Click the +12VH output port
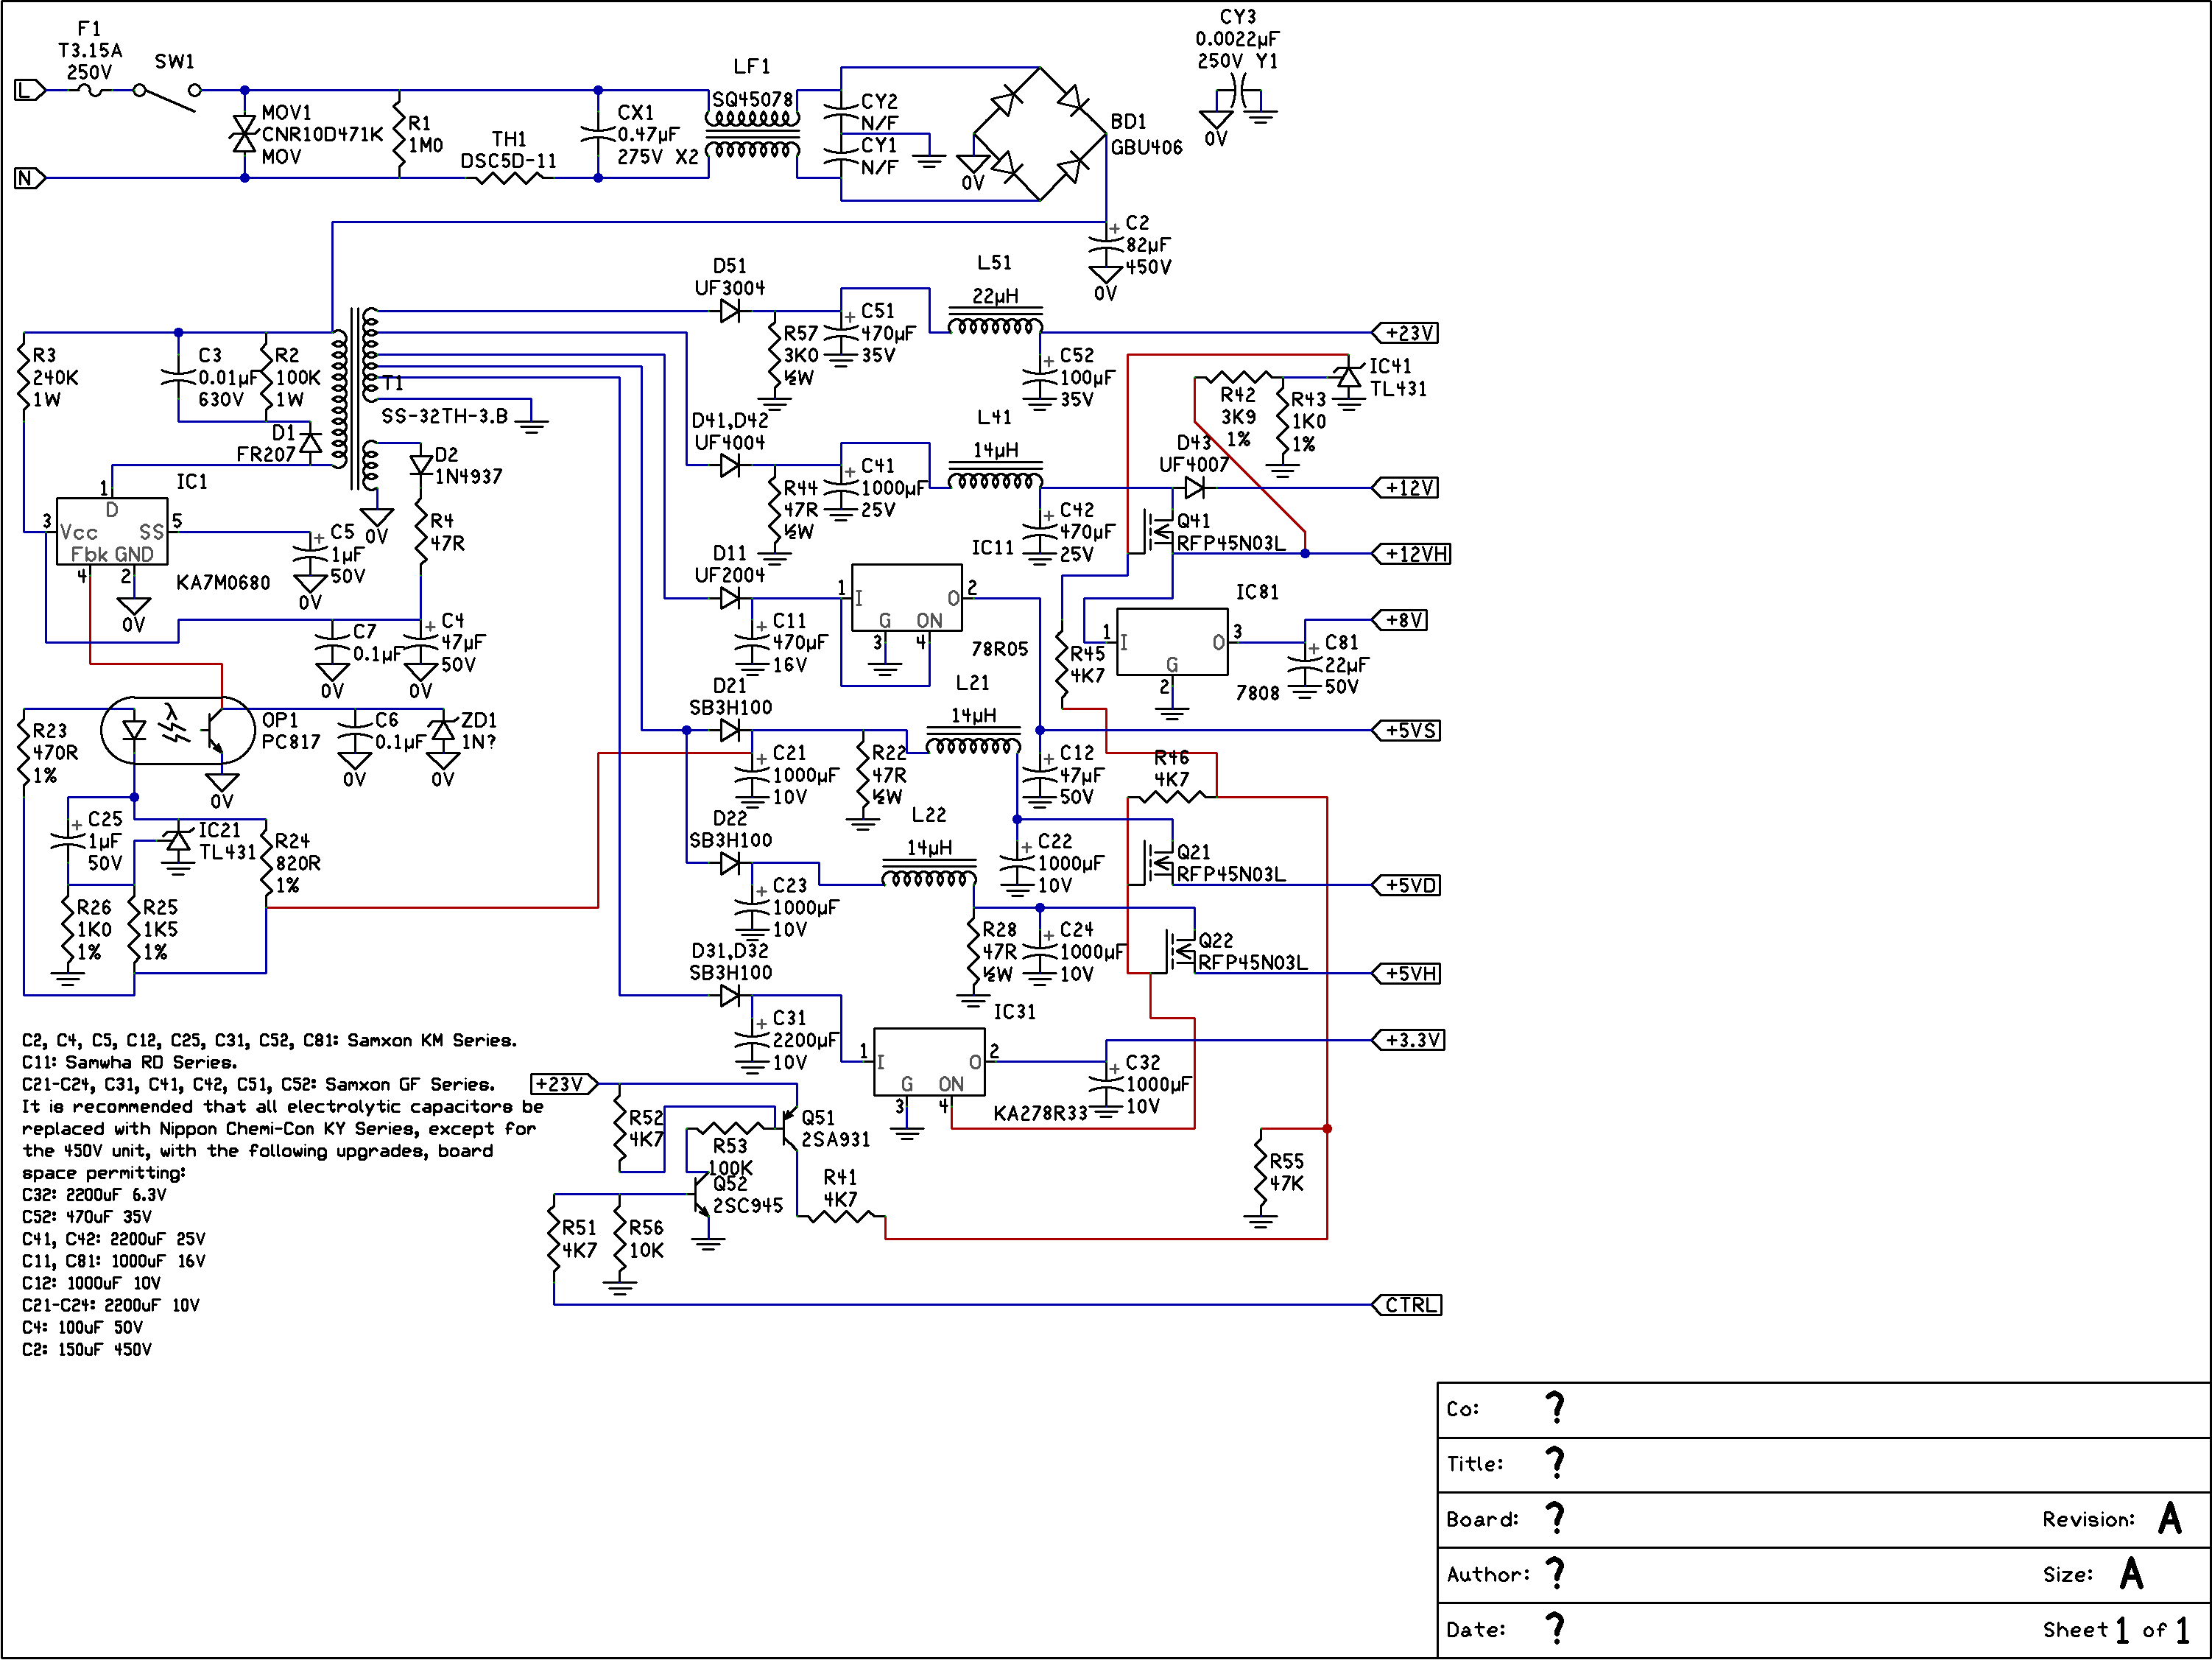Screen dimensions: 2212x1660 1411,554
